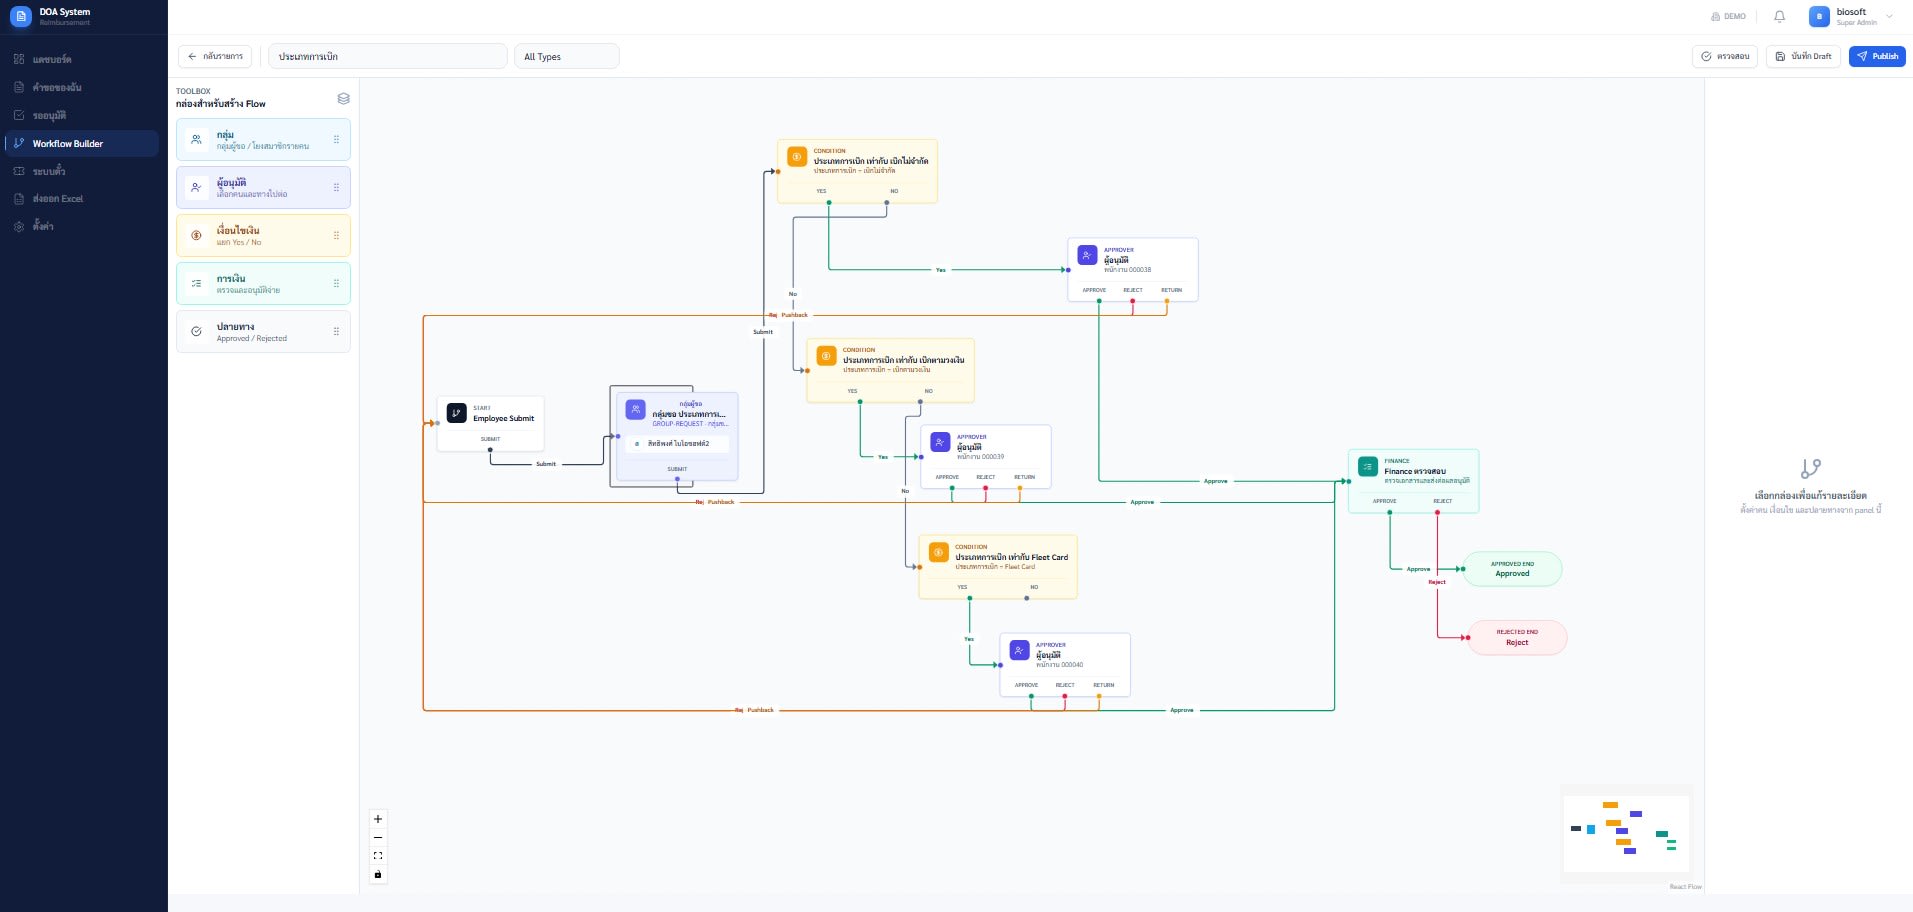1913x912 pixels.
Task: Select the เบิกตามวงเงิน condition node
Action: (890, 370)
